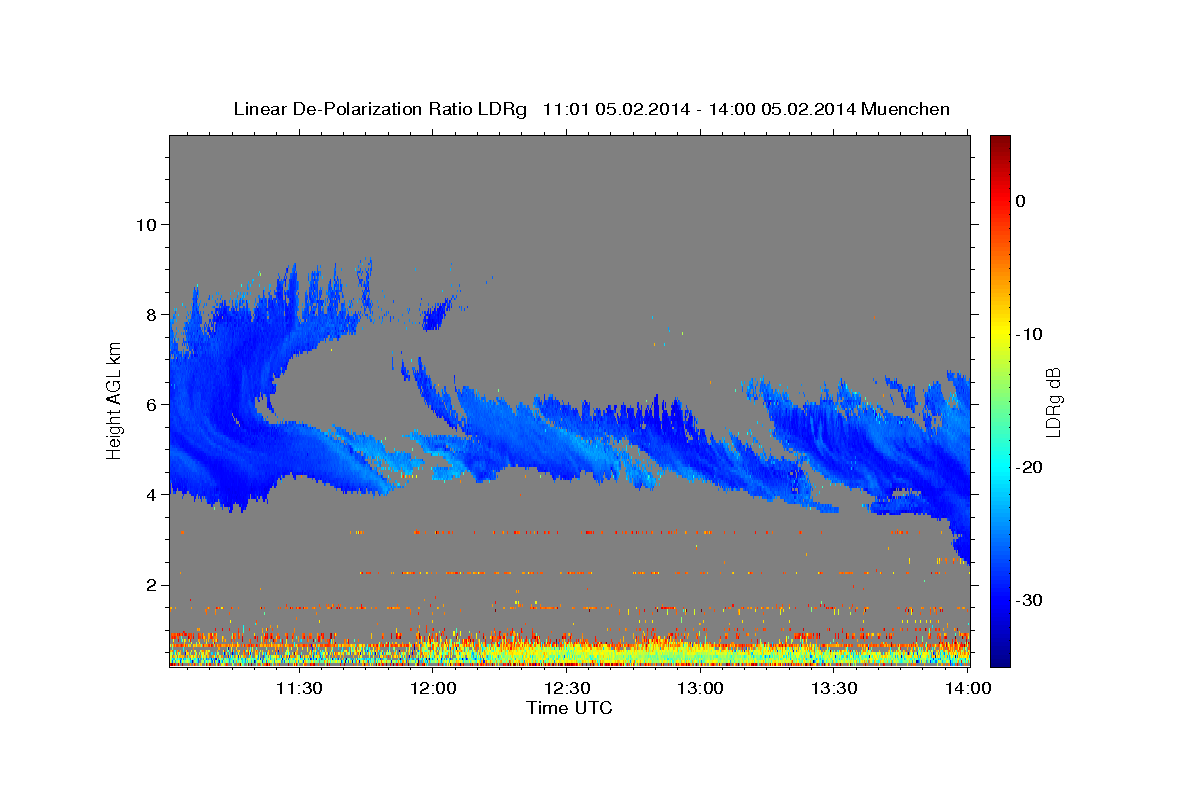
Task: Click the 13:00 time tick label
Action: tap(700, 688)
